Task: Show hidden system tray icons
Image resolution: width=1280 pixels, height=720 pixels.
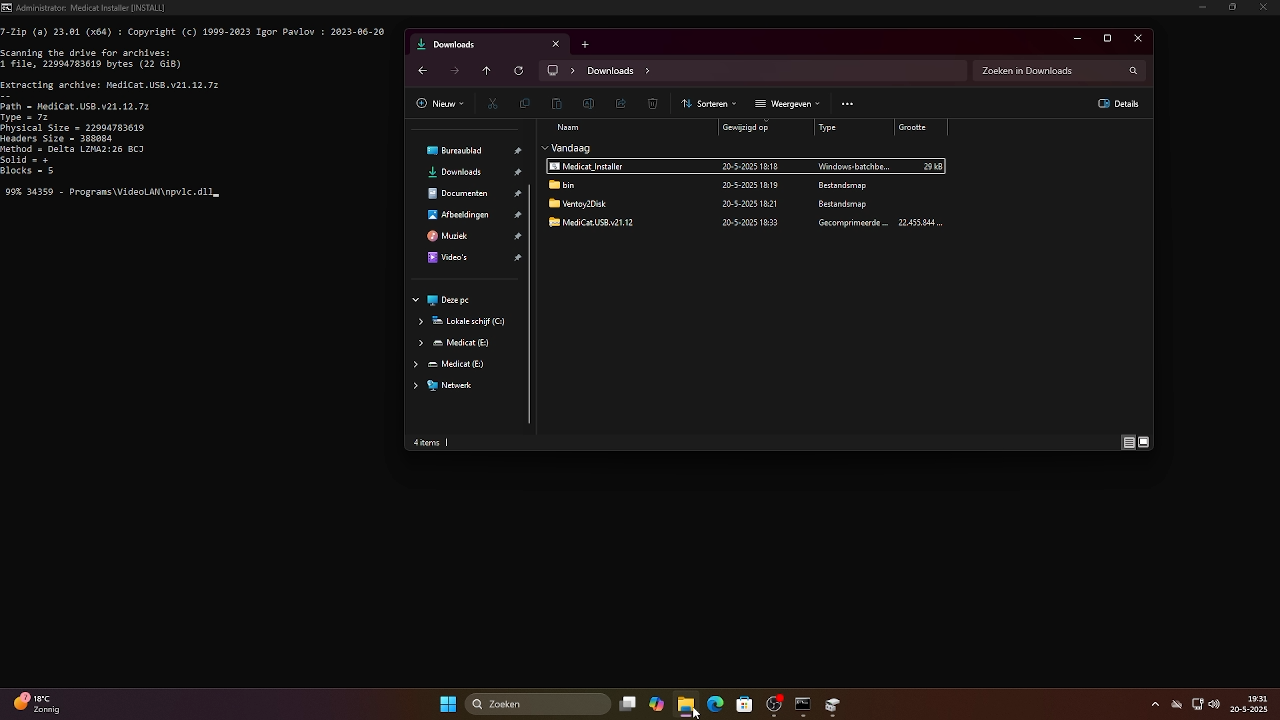Action: click(1155, 704)
